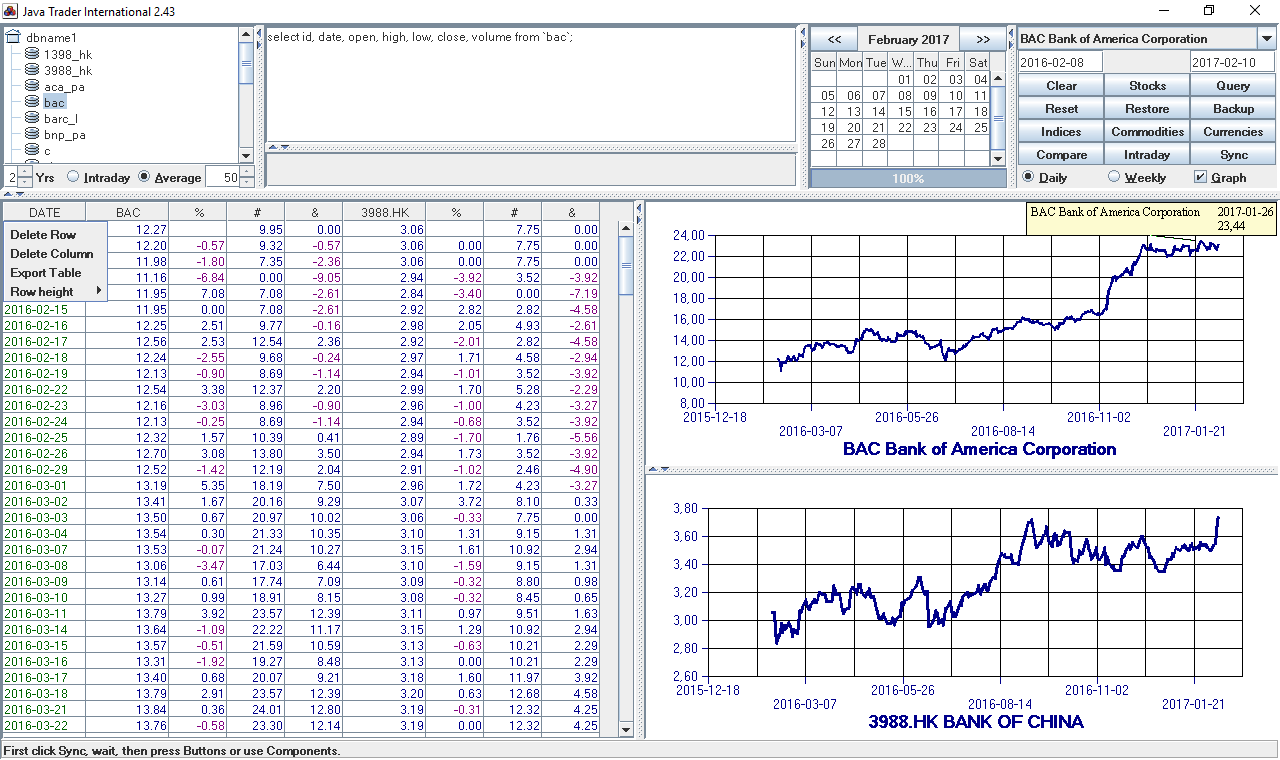
Task: Click the database icon beside bac
Action: (33, 102)
